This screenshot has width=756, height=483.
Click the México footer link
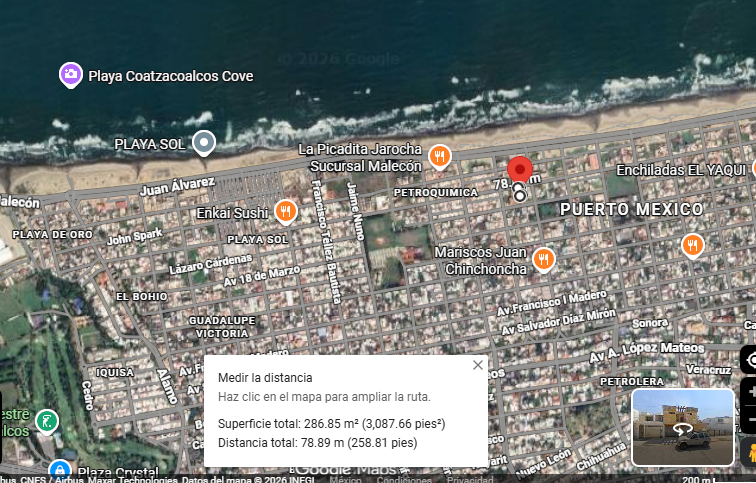click(345, 480)
